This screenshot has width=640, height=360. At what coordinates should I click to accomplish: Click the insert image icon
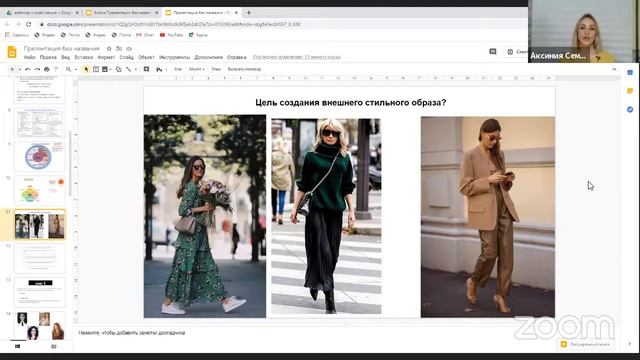click(x=105, y=69)
